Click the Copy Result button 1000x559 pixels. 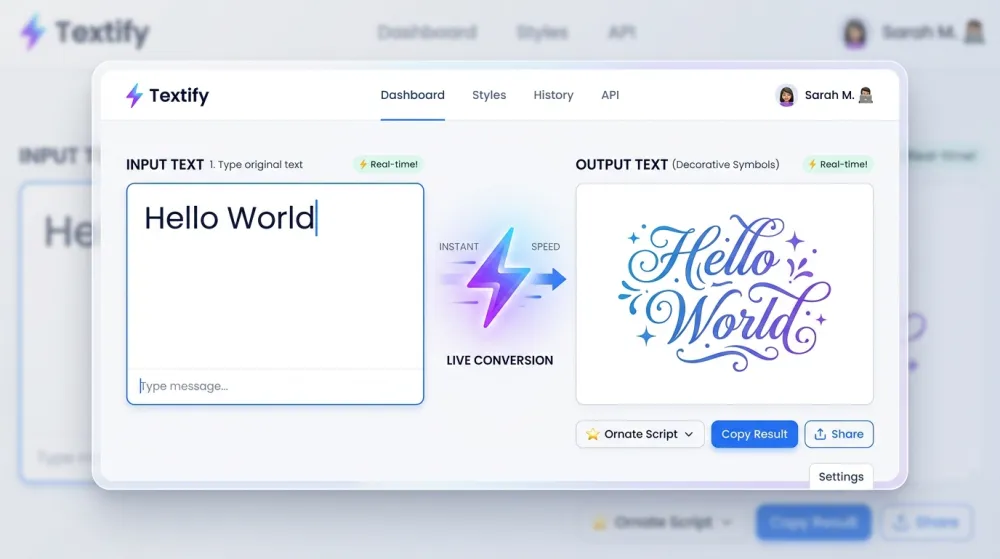tap(754, 434)
